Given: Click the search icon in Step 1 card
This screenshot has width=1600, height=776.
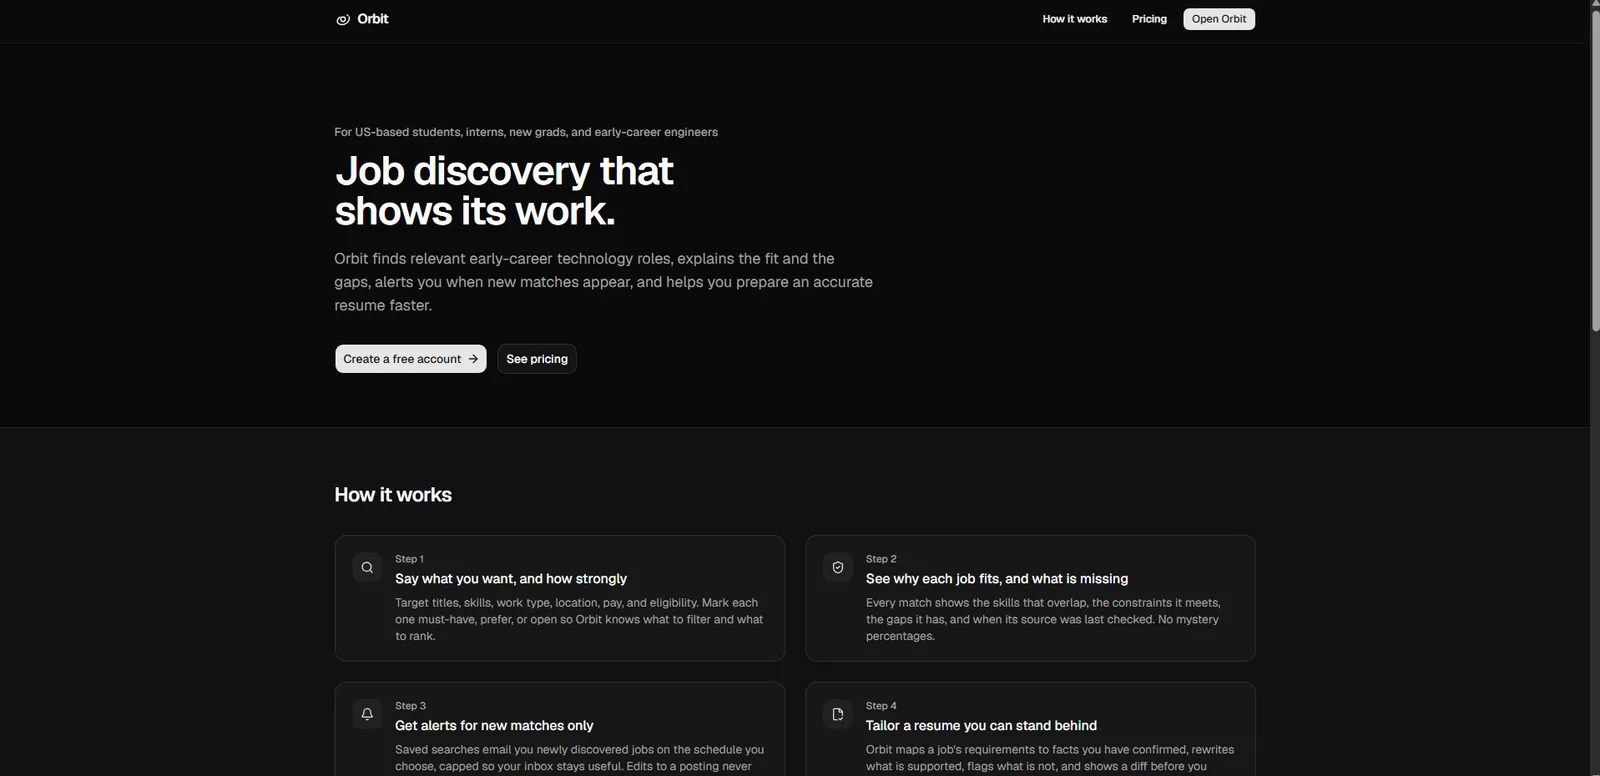Looking at the screenshot, I should point(367,567).
